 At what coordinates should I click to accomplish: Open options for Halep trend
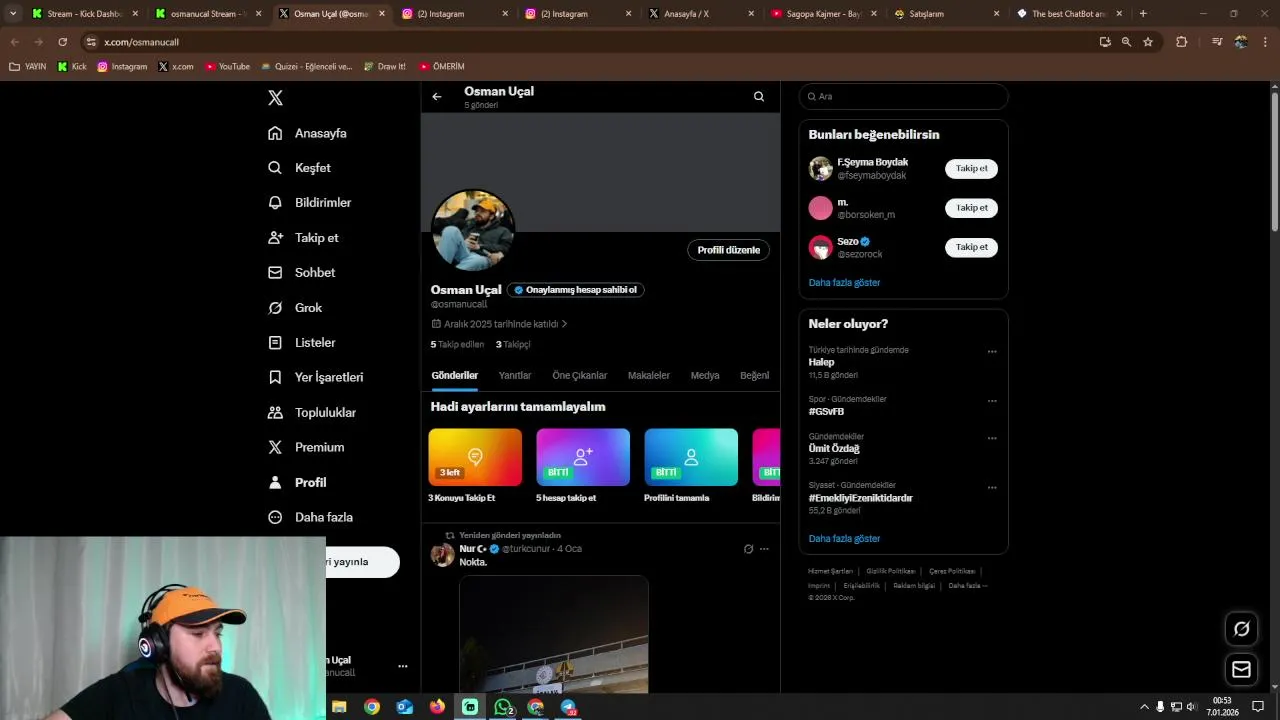[x=992, y=352]
